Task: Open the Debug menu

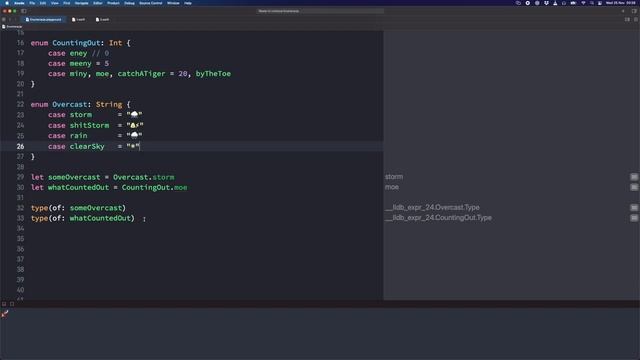Action: 129,3
